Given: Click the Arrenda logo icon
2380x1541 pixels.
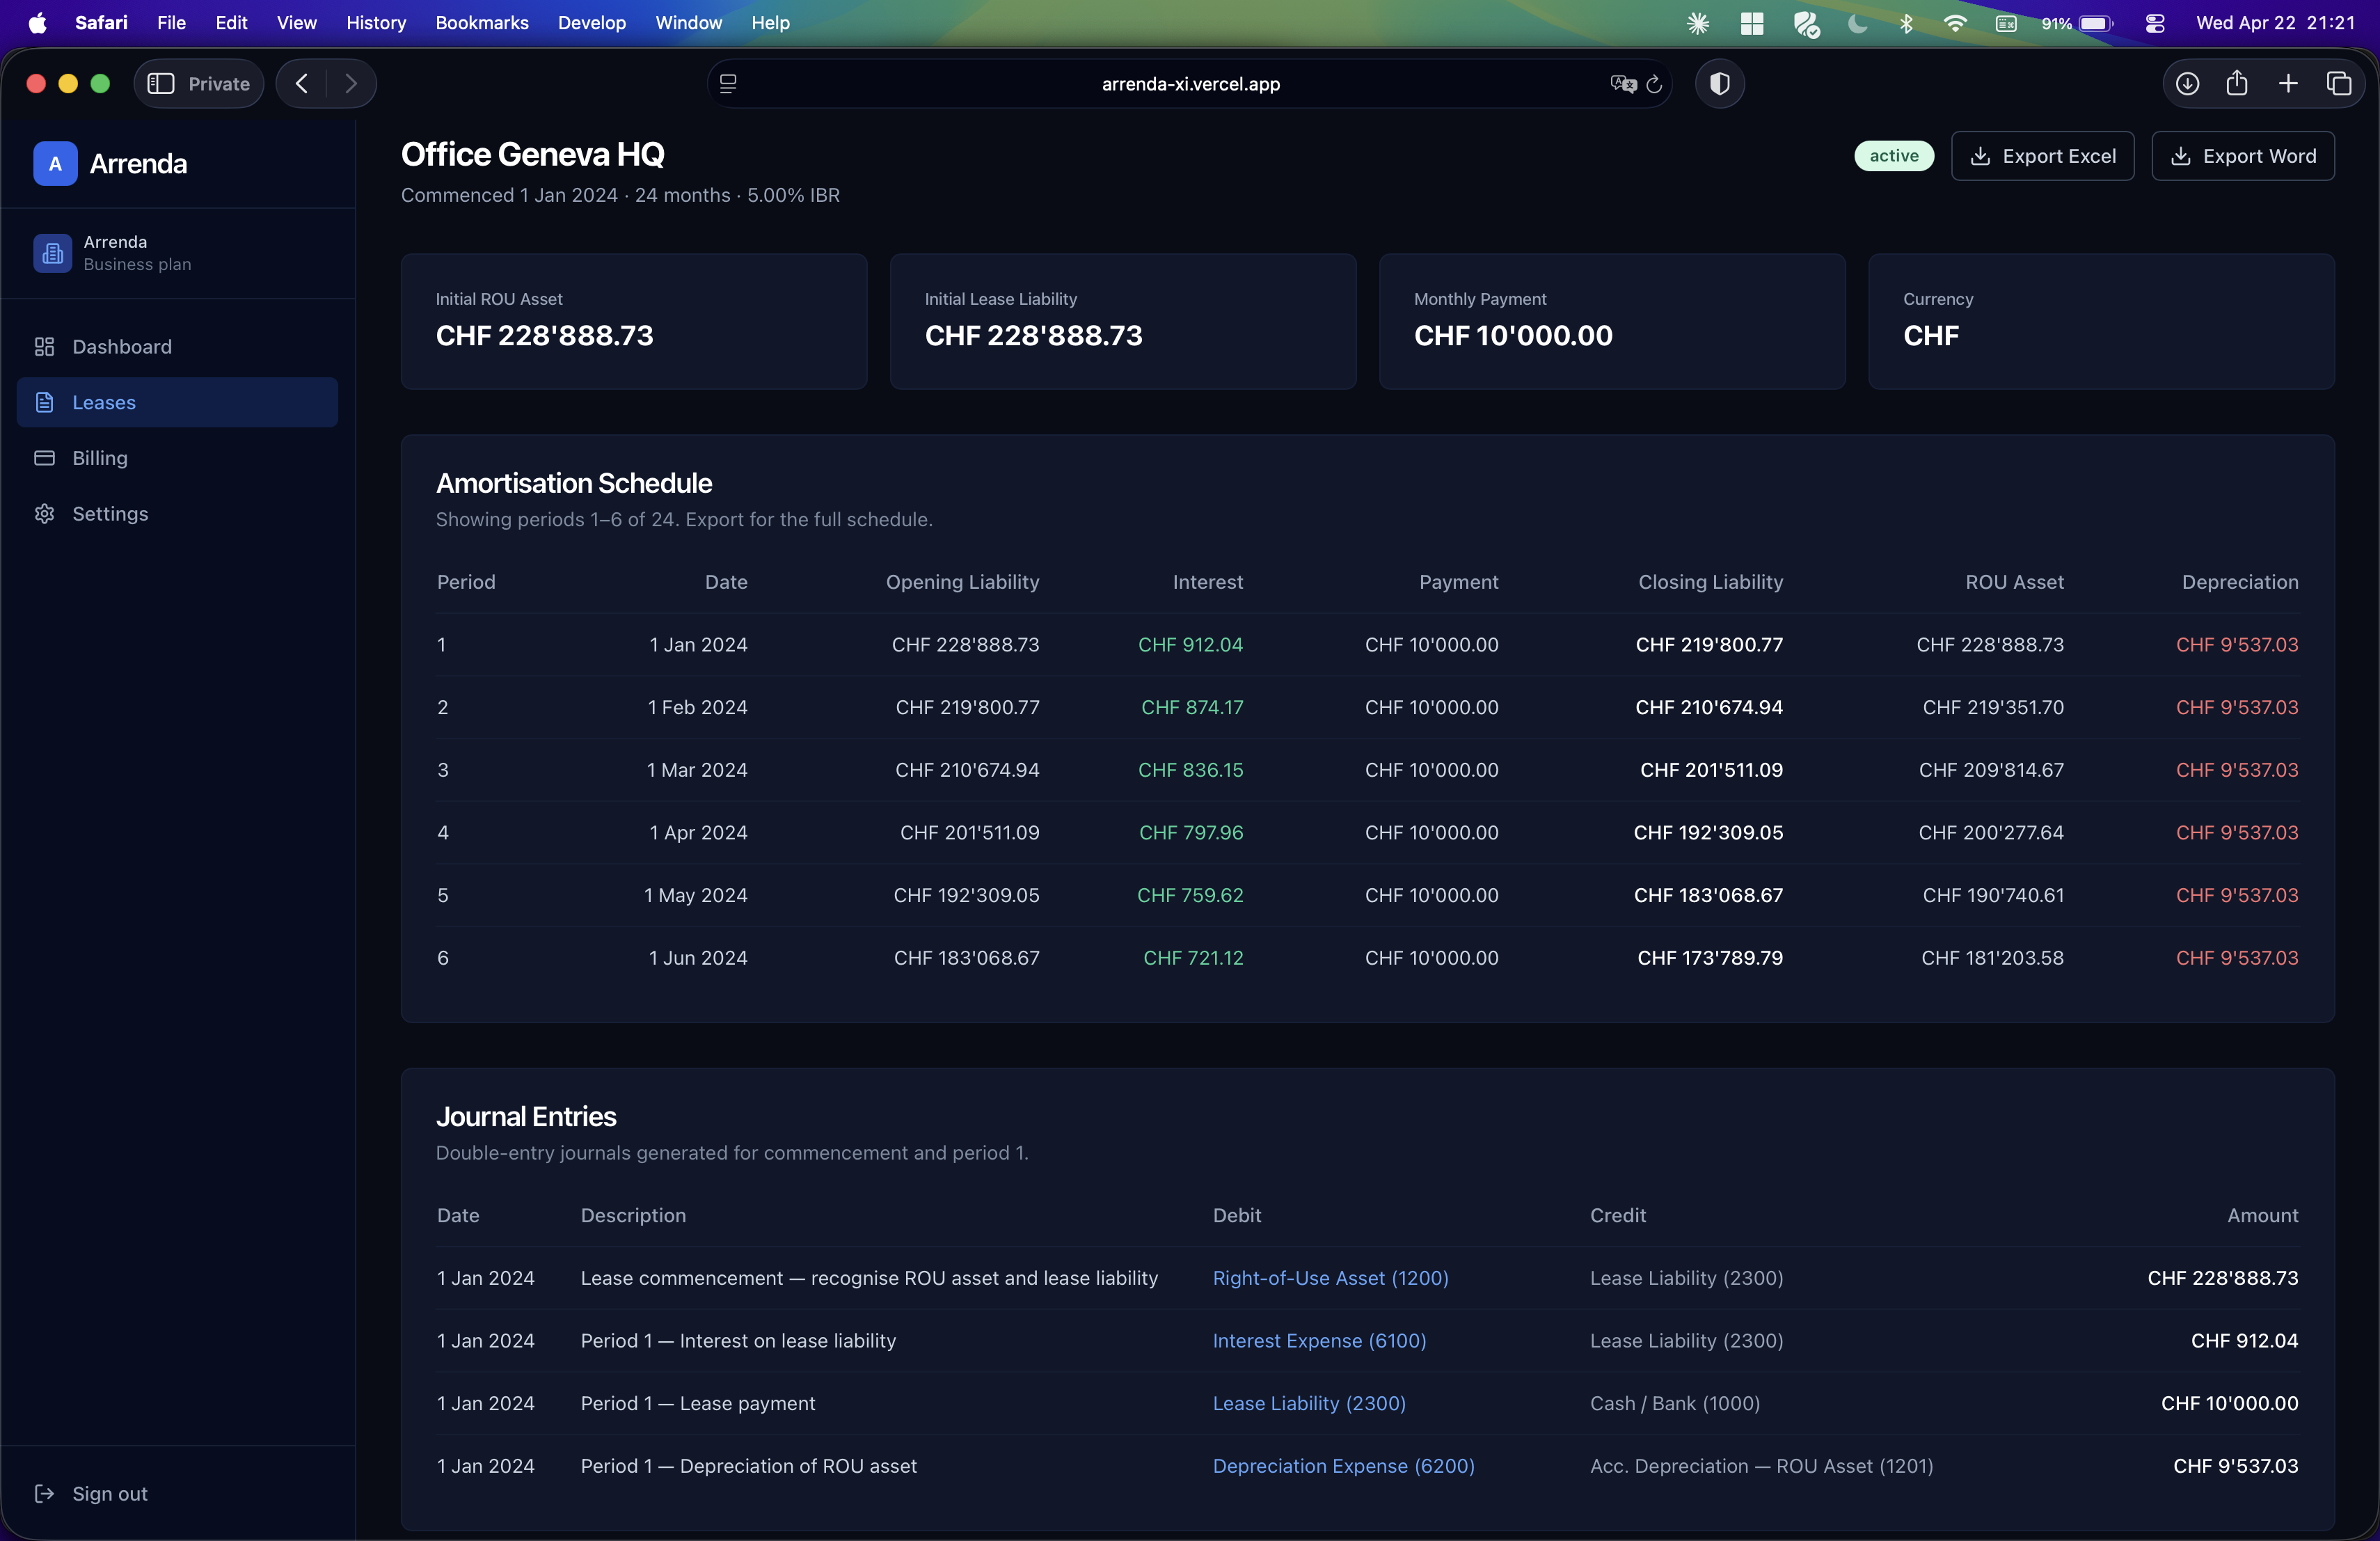Looking at the screenshot, I should (x=55, y=163).
